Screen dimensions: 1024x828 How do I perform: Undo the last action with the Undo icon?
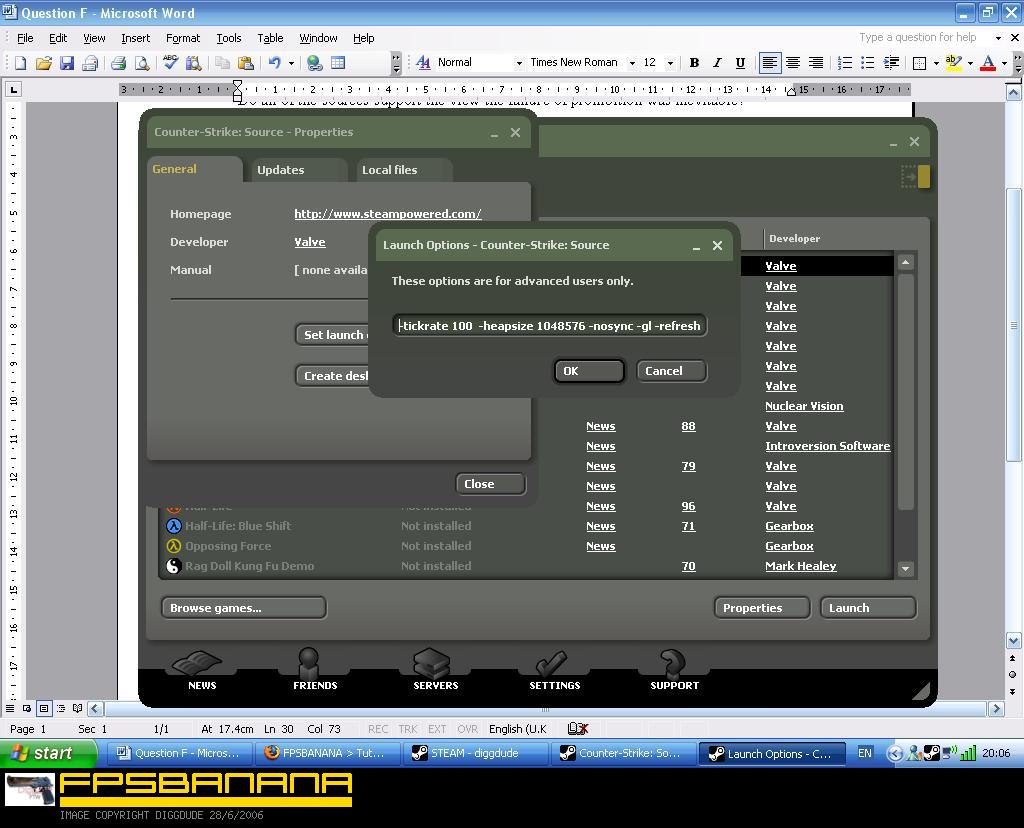274,63
